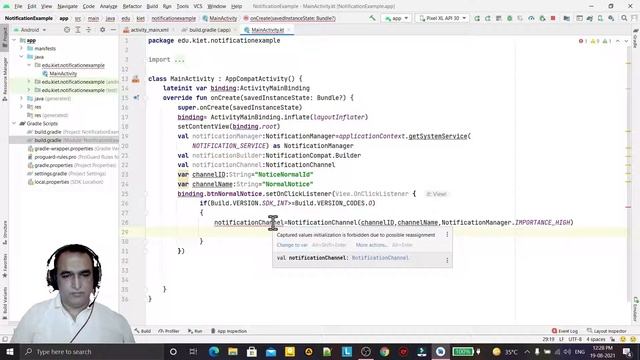Open the Run tool window button
Image resolution: width=640 pixels, height=360 pixels.
(195, 331)
